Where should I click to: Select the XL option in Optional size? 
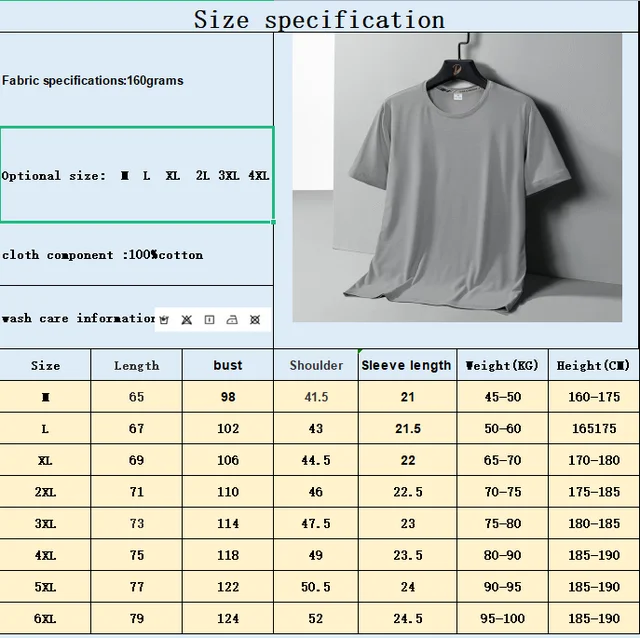point(173,176)
